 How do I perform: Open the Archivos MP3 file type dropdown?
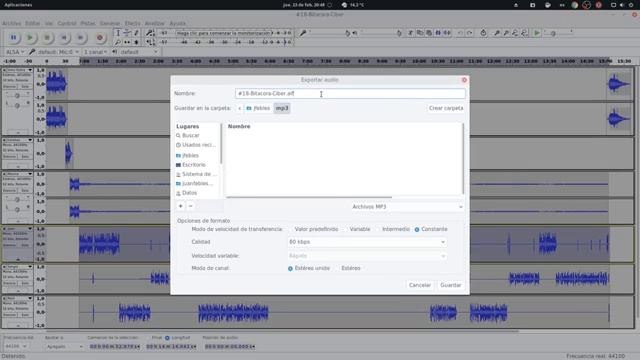pos(407,207)
